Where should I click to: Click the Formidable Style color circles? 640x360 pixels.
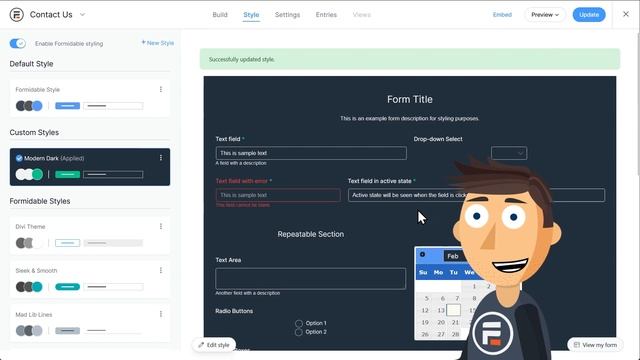click(x=29, y=106)
